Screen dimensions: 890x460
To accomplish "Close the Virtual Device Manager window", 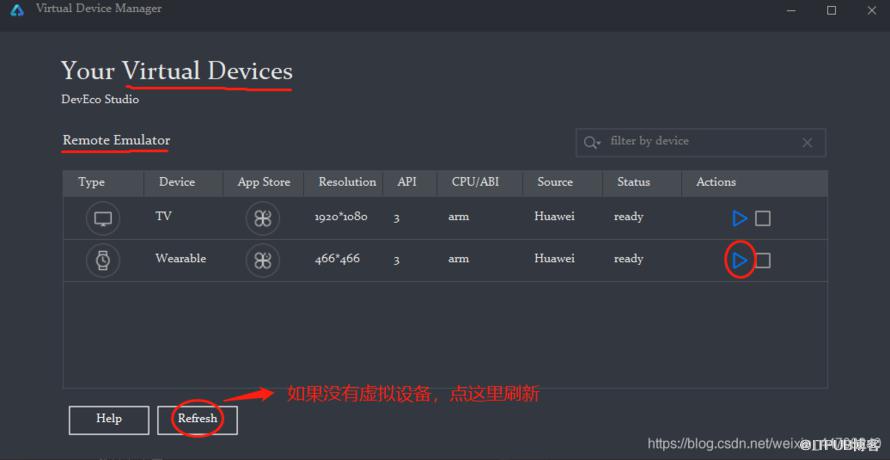I will [872, 10].
